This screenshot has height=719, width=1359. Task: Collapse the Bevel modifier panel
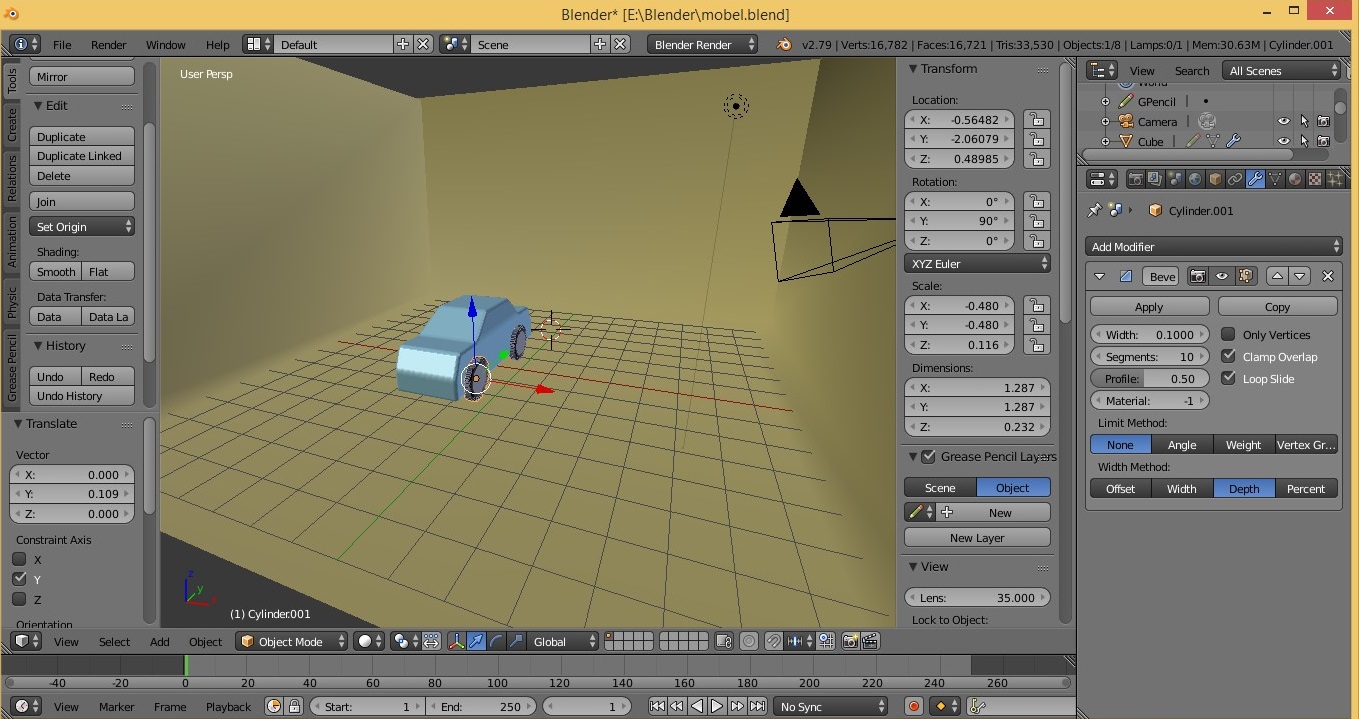(1099, 276)
